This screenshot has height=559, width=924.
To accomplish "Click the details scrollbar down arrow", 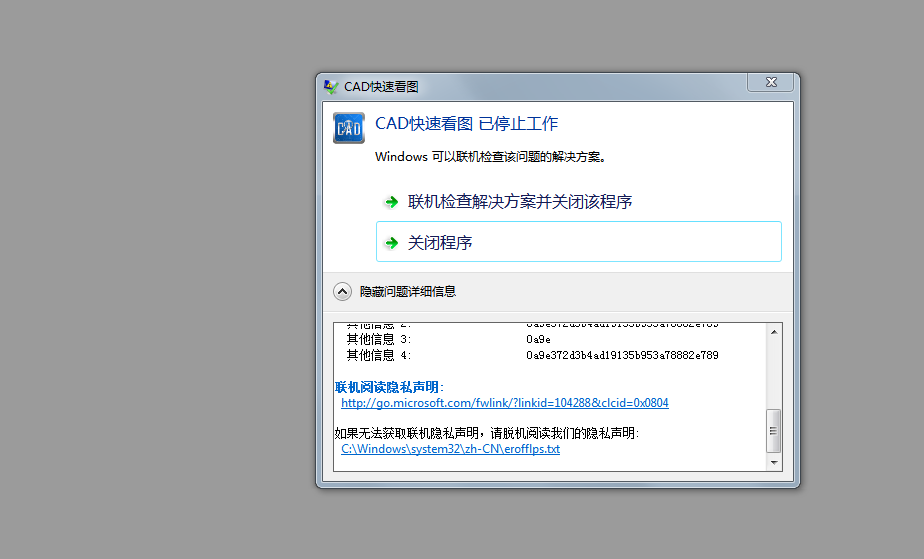I will point(774,462).
